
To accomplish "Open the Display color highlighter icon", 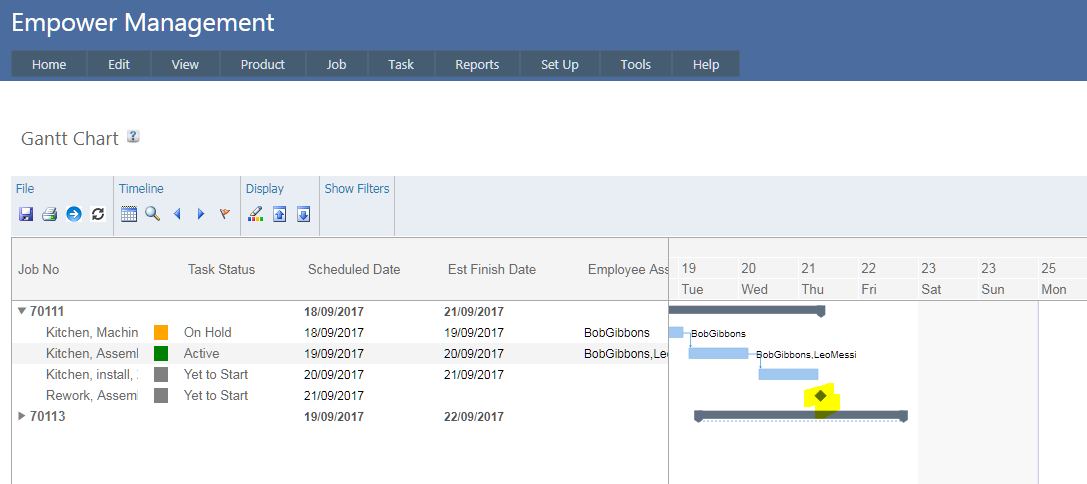I will click(255, 214).
